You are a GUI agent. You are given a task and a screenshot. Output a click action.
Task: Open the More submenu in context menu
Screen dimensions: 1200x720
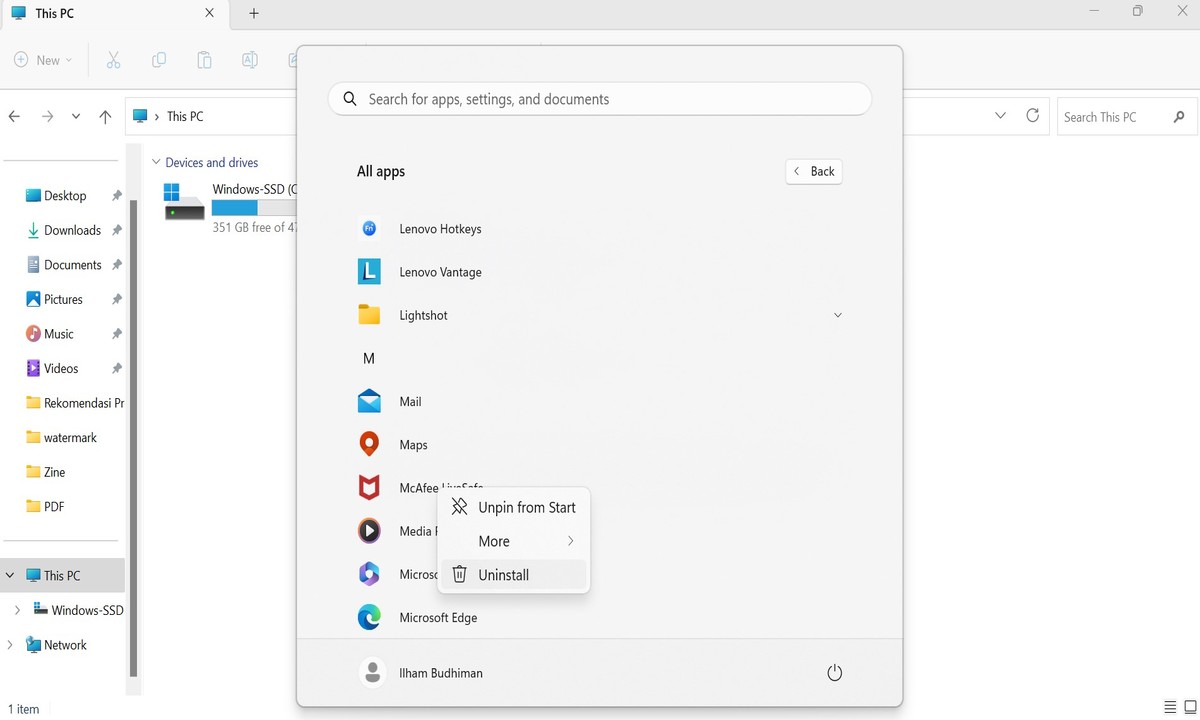pyautogui.click(x=514, y=541)
